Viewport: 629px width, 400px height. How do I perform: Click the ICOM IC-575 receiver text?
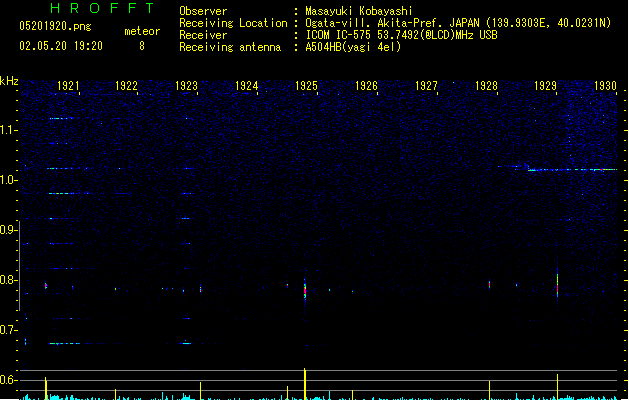pos(401,35)
